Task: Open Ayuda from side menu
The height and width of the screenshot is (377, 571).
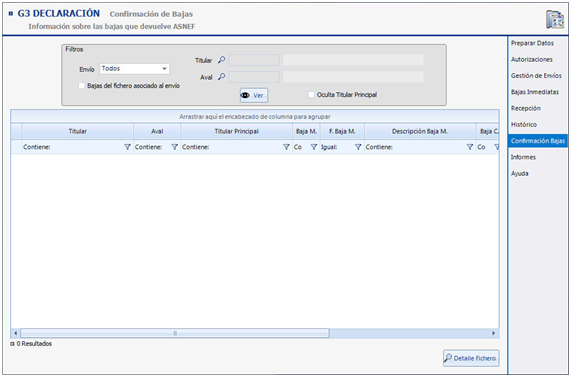Action: tap(519, 174)
